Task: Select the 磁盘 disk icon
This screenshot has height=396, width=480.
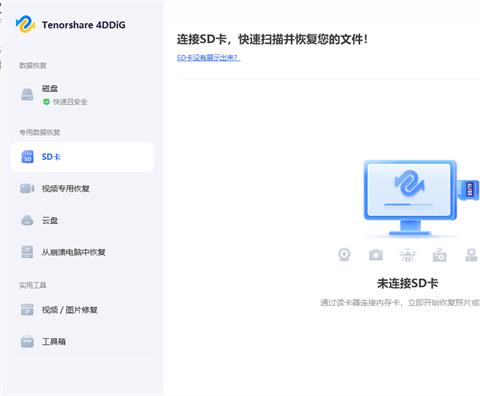Action: click(x=27, y=94)
